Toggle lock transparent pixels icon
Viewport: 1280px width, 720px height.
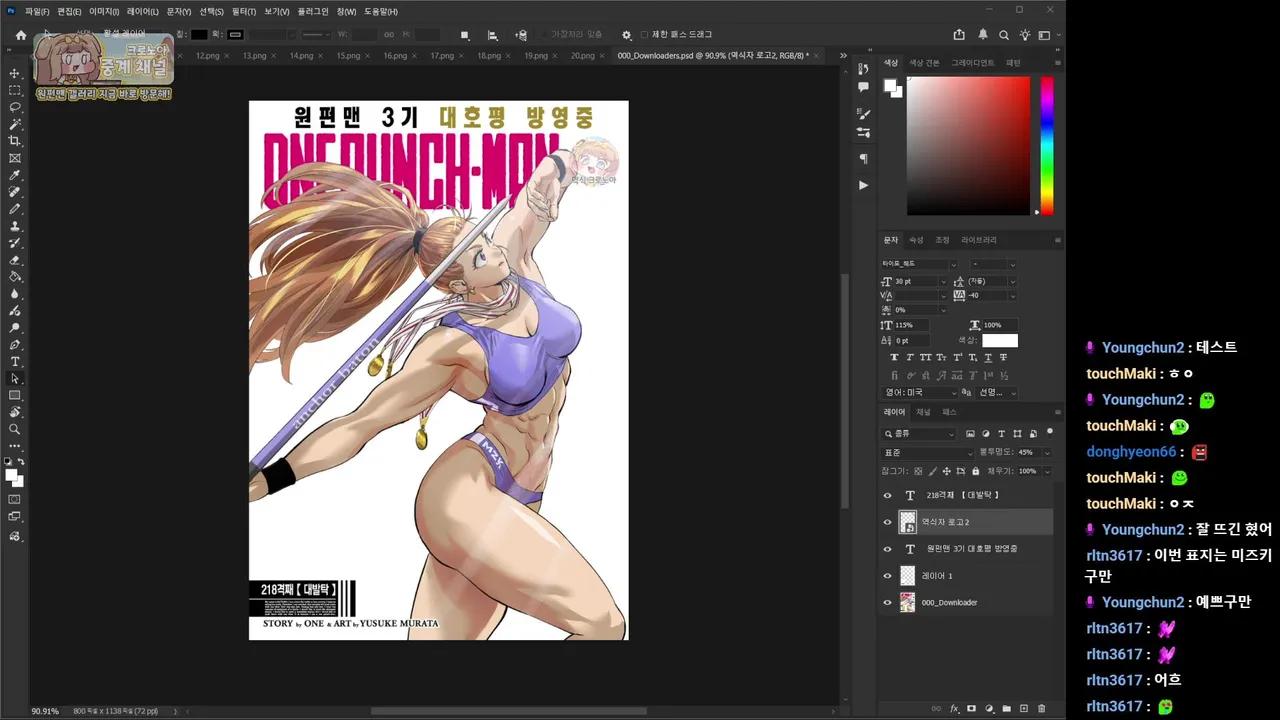tap(918, 471)
